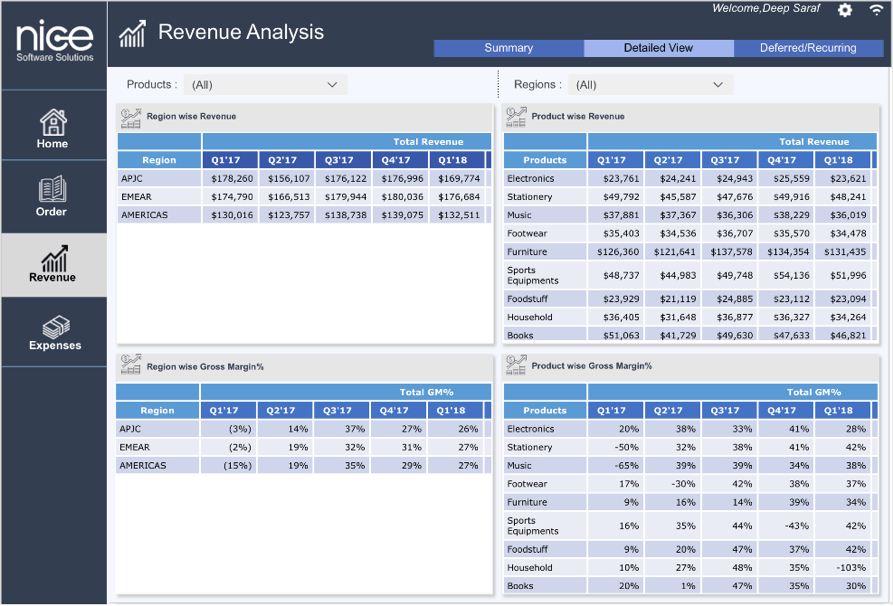Switch to the Summary tab
The width and height of the screenshot is (893, 606).
click(508, 48)
